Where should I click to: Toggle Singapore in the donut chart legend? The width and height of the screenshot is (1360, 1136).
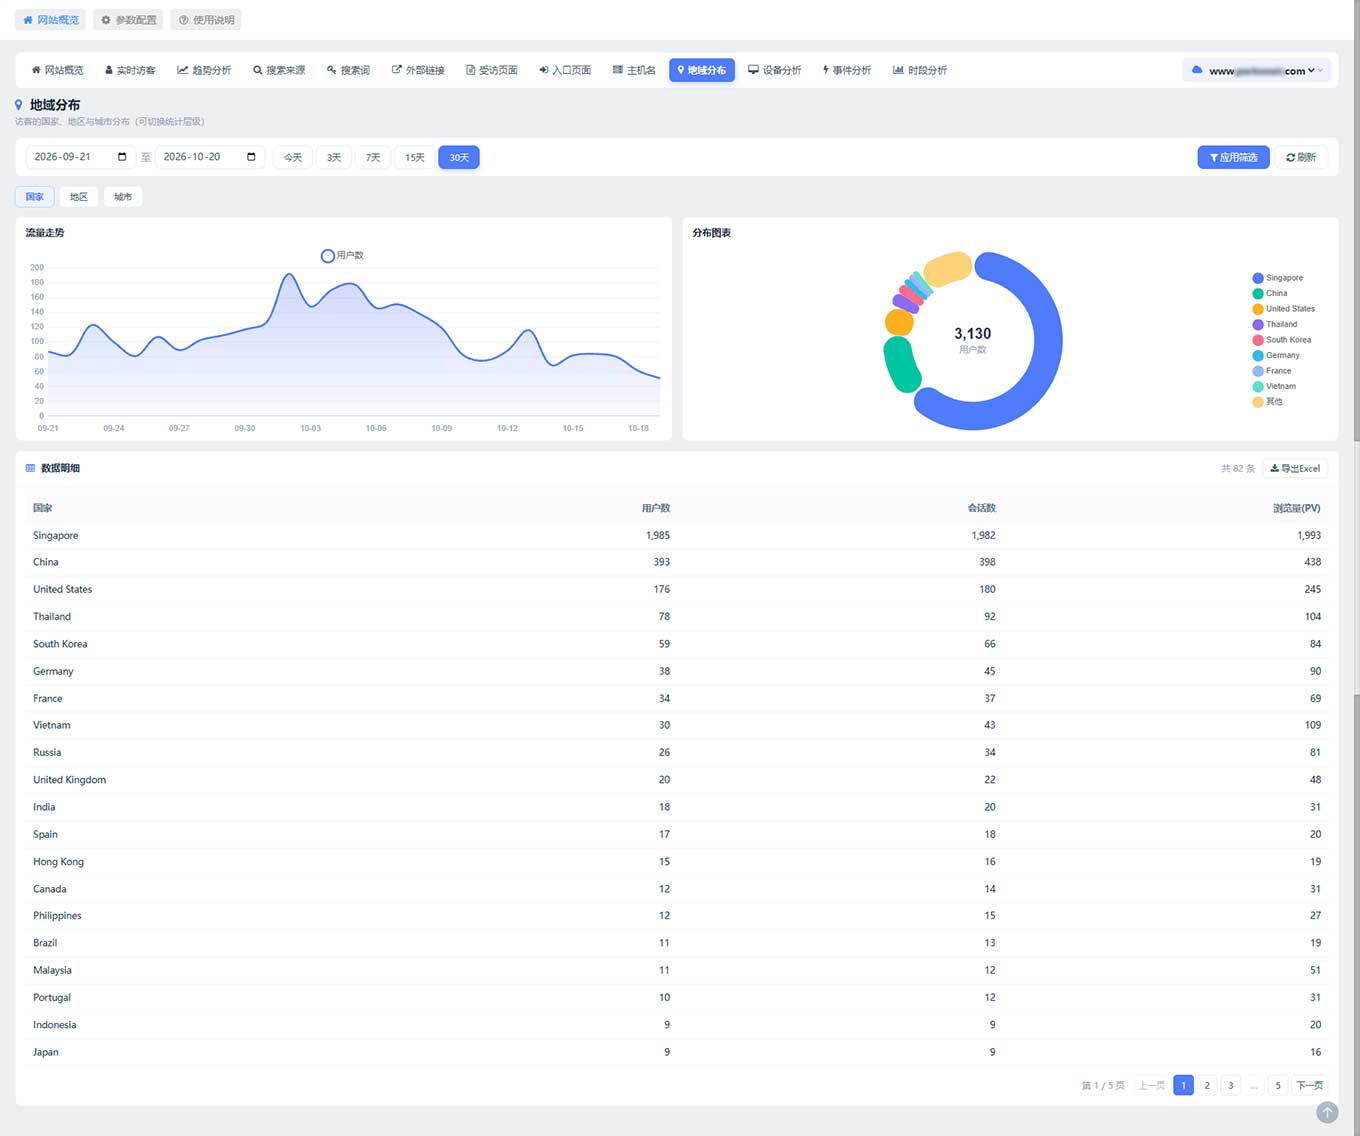tap(1278, 278)
